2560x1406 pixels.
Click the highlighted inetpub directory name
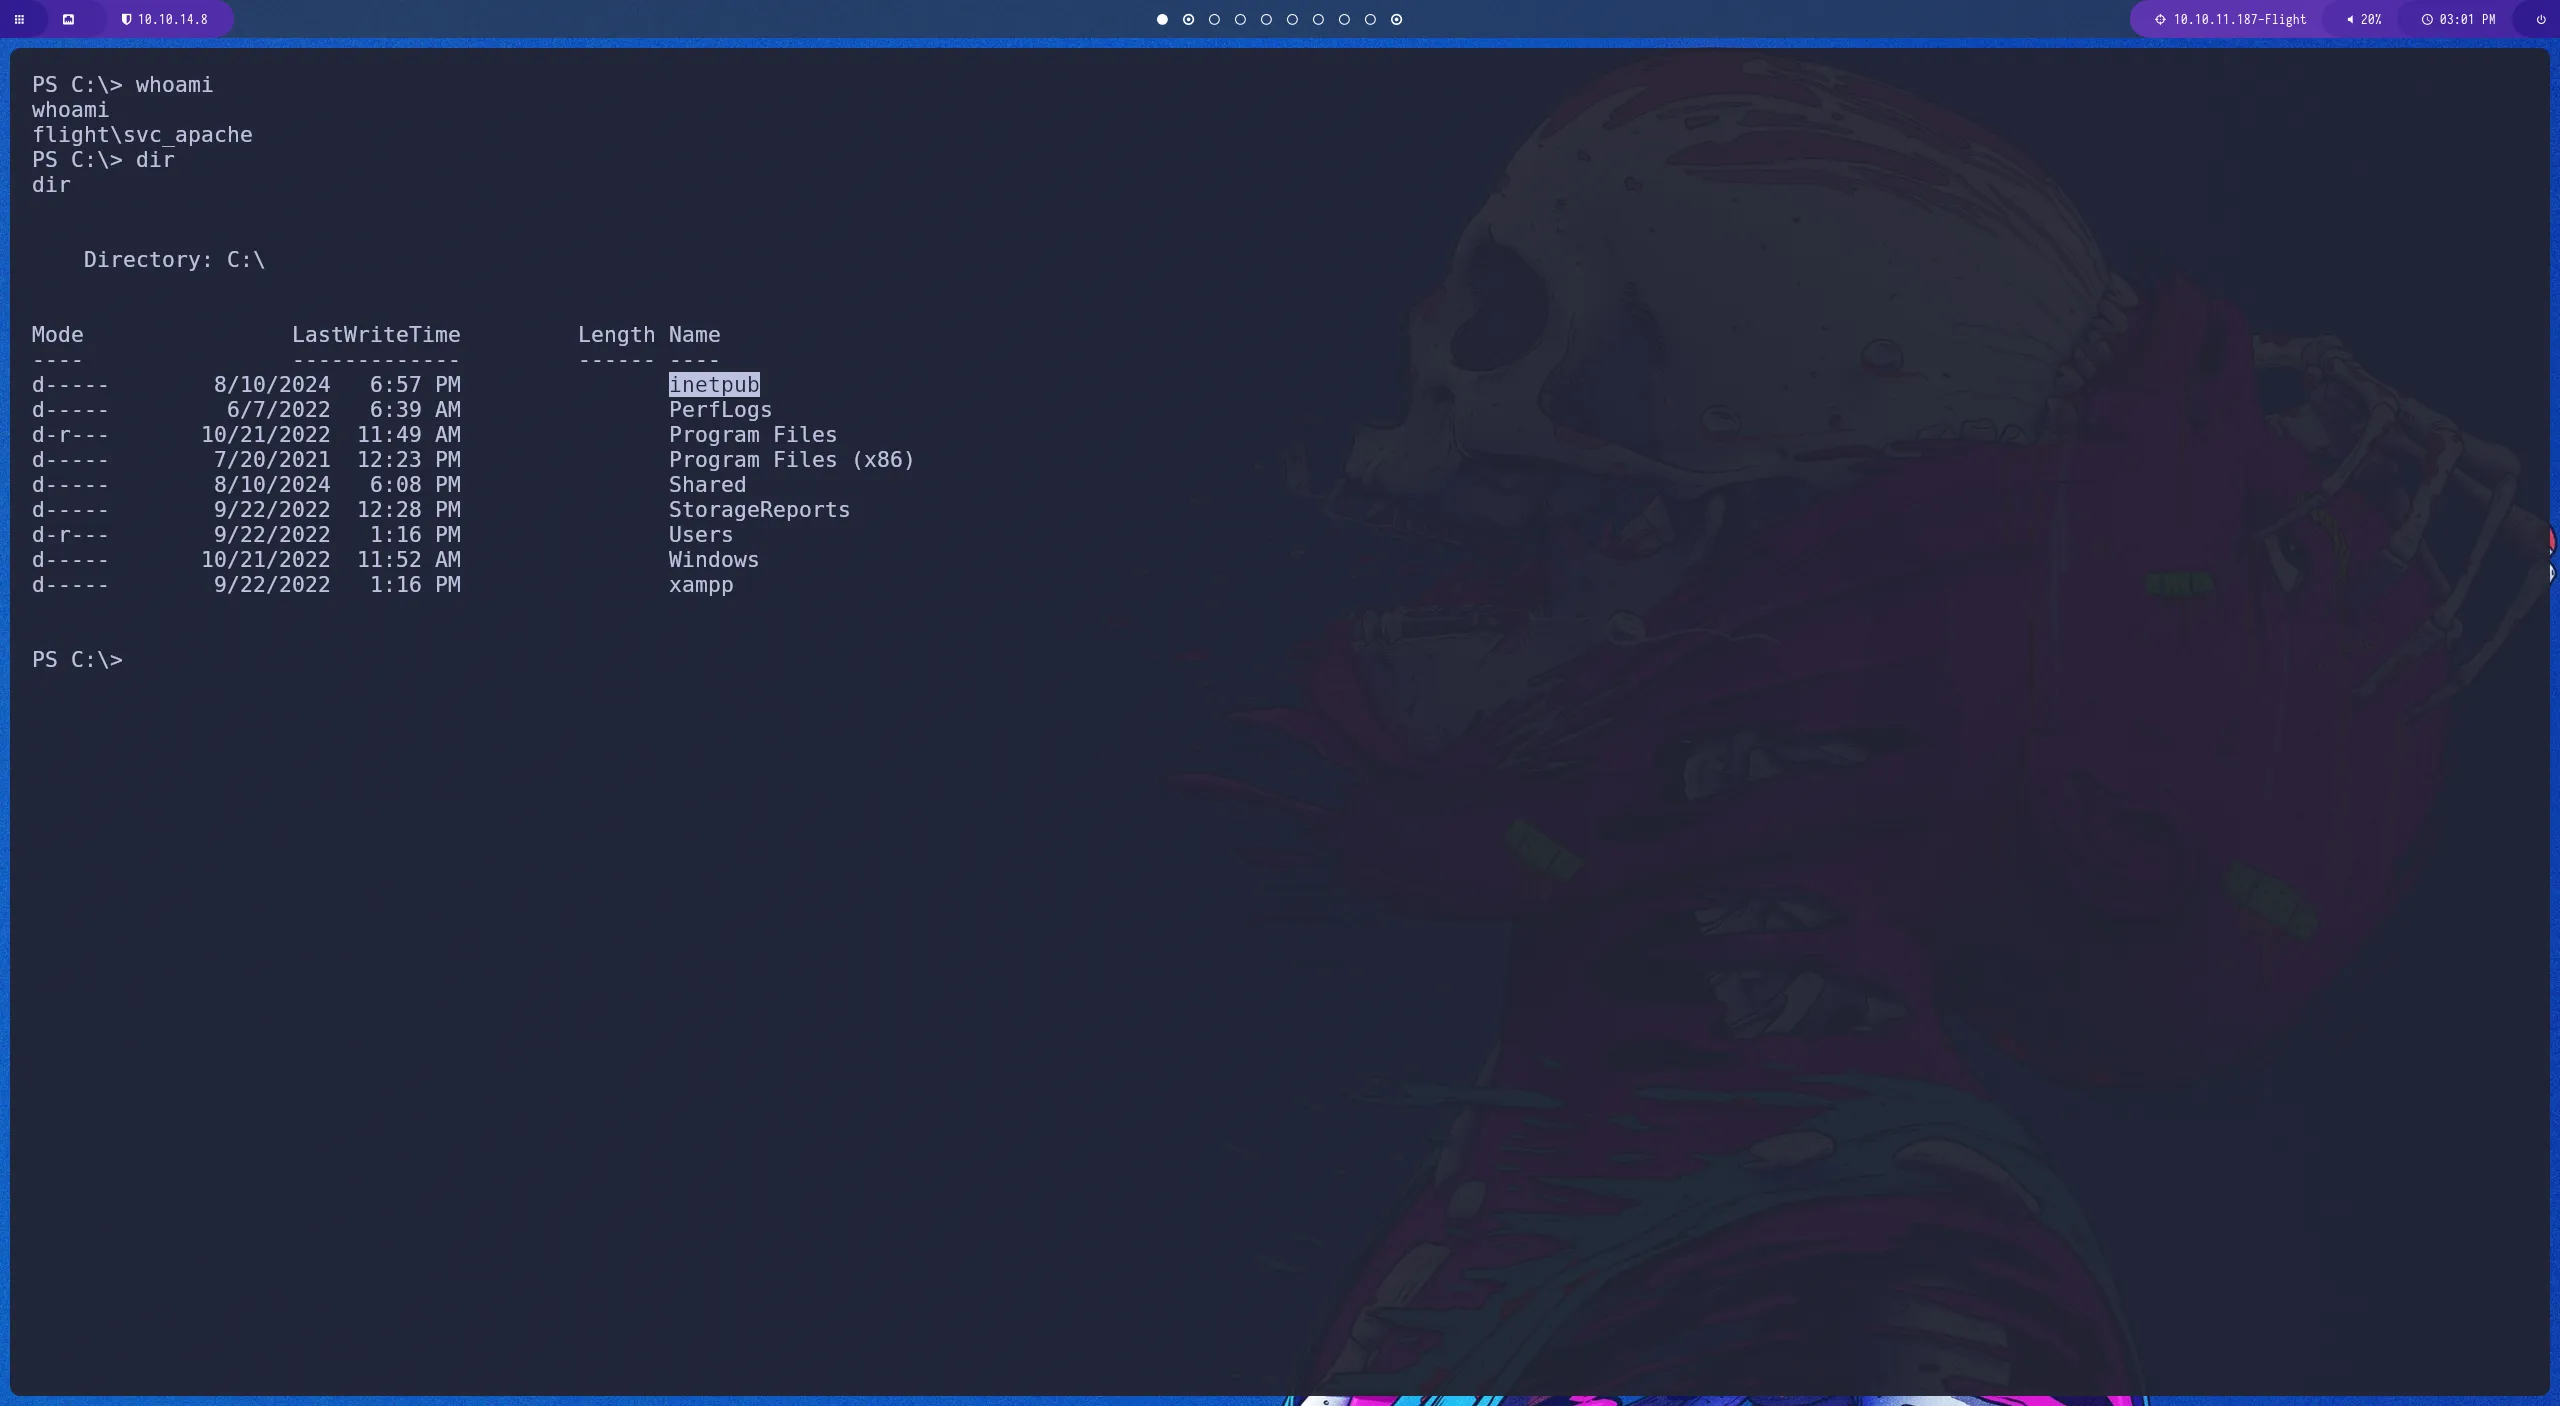coord(714,385)
